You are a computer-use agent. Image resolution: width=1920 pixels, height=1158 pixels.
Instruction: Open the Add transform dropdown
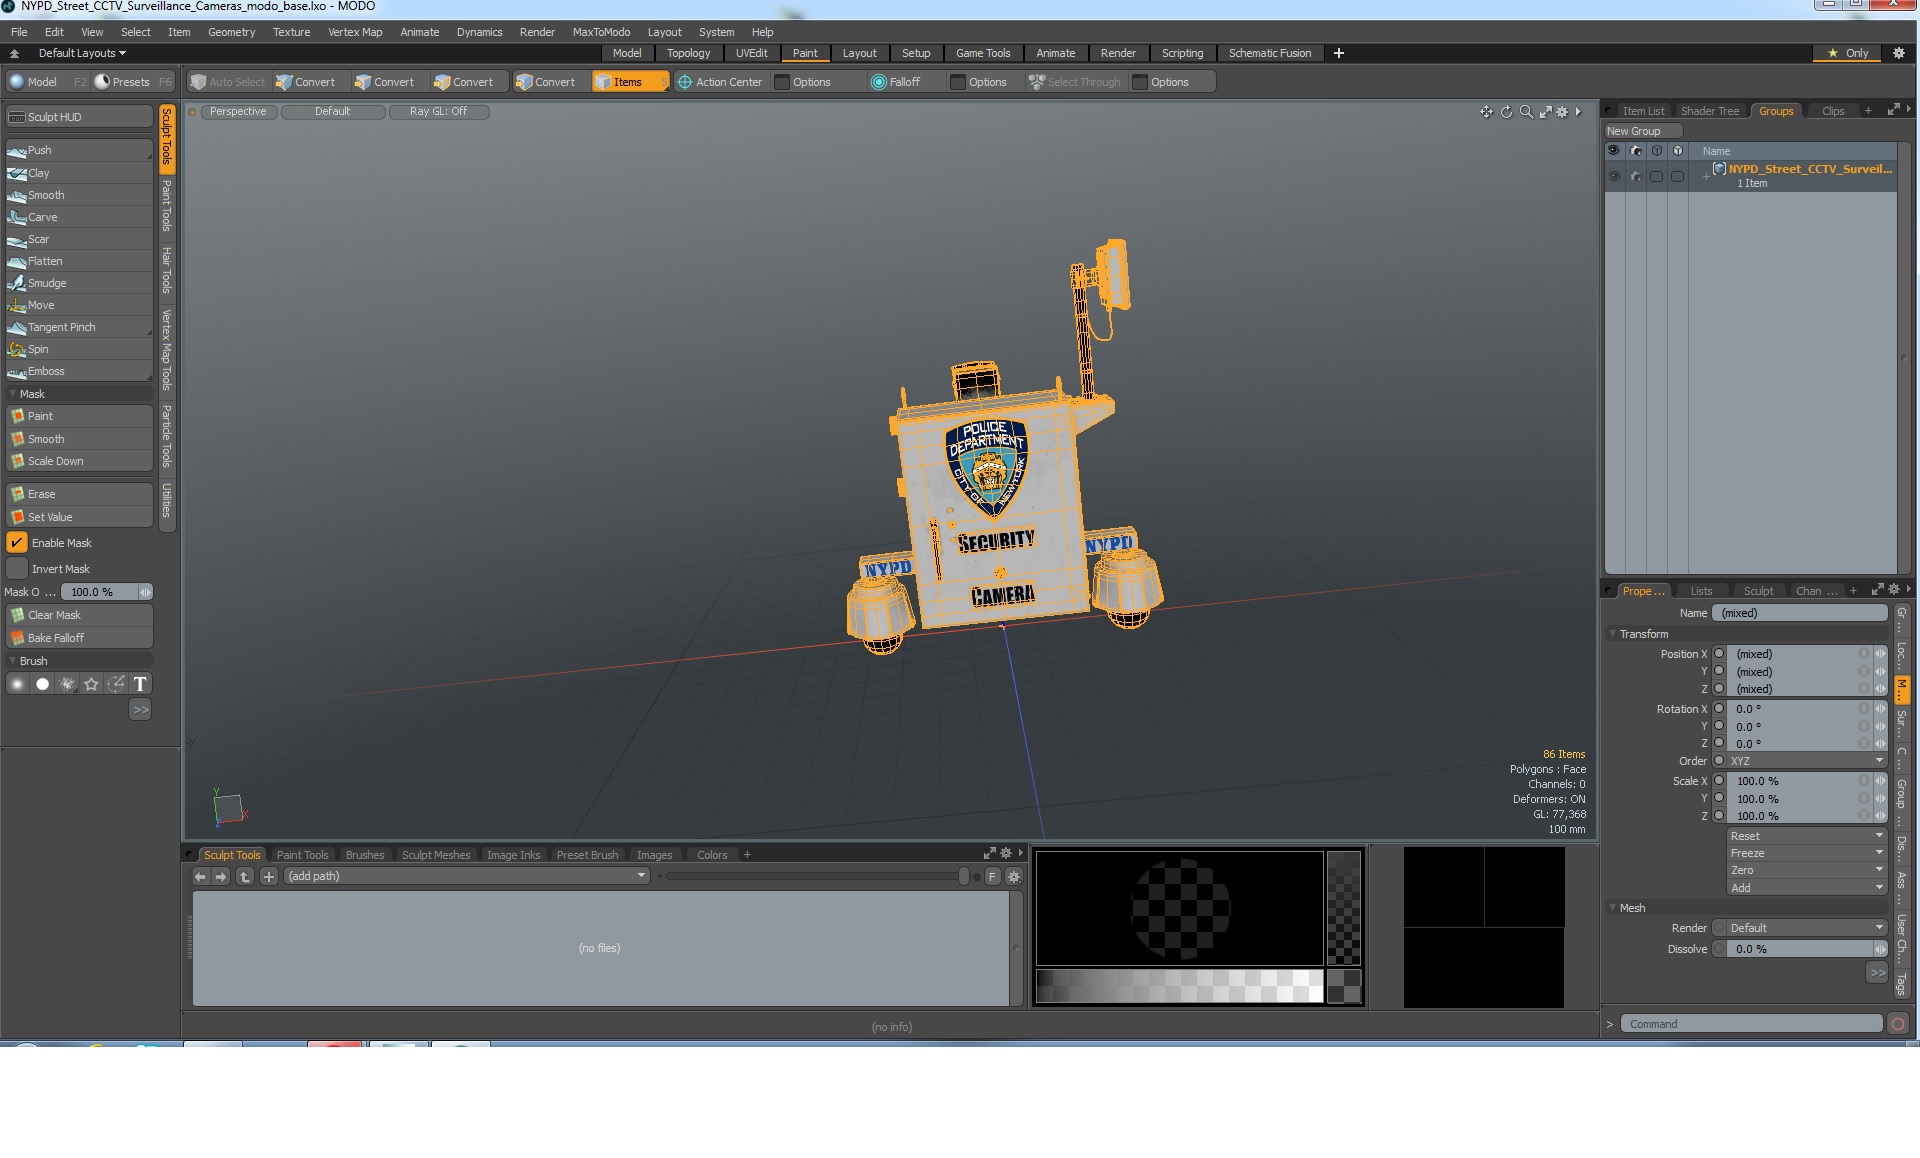[x=1806, y=887]
